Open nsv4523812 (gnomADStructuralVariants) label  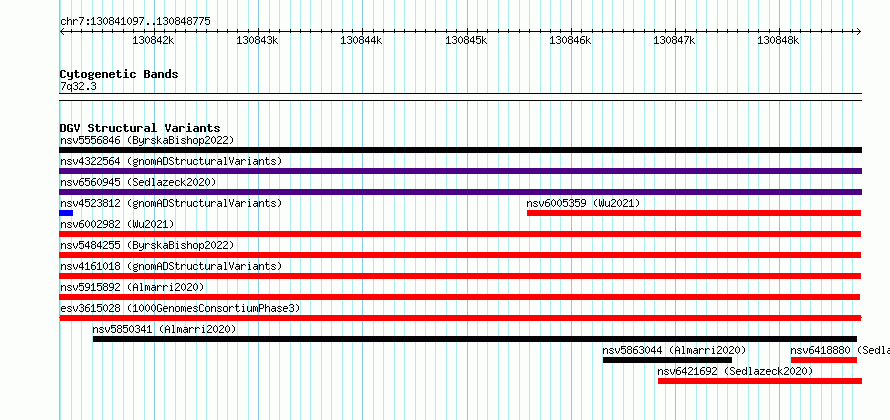[171, 203]
